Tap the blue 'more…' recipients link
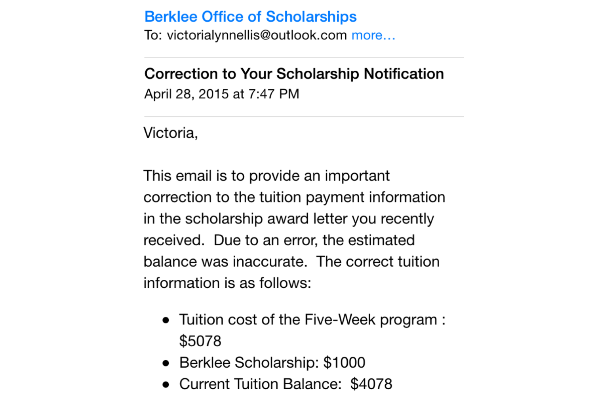The height and width of the screenshot is (395, 594). (x=373, y=35)
